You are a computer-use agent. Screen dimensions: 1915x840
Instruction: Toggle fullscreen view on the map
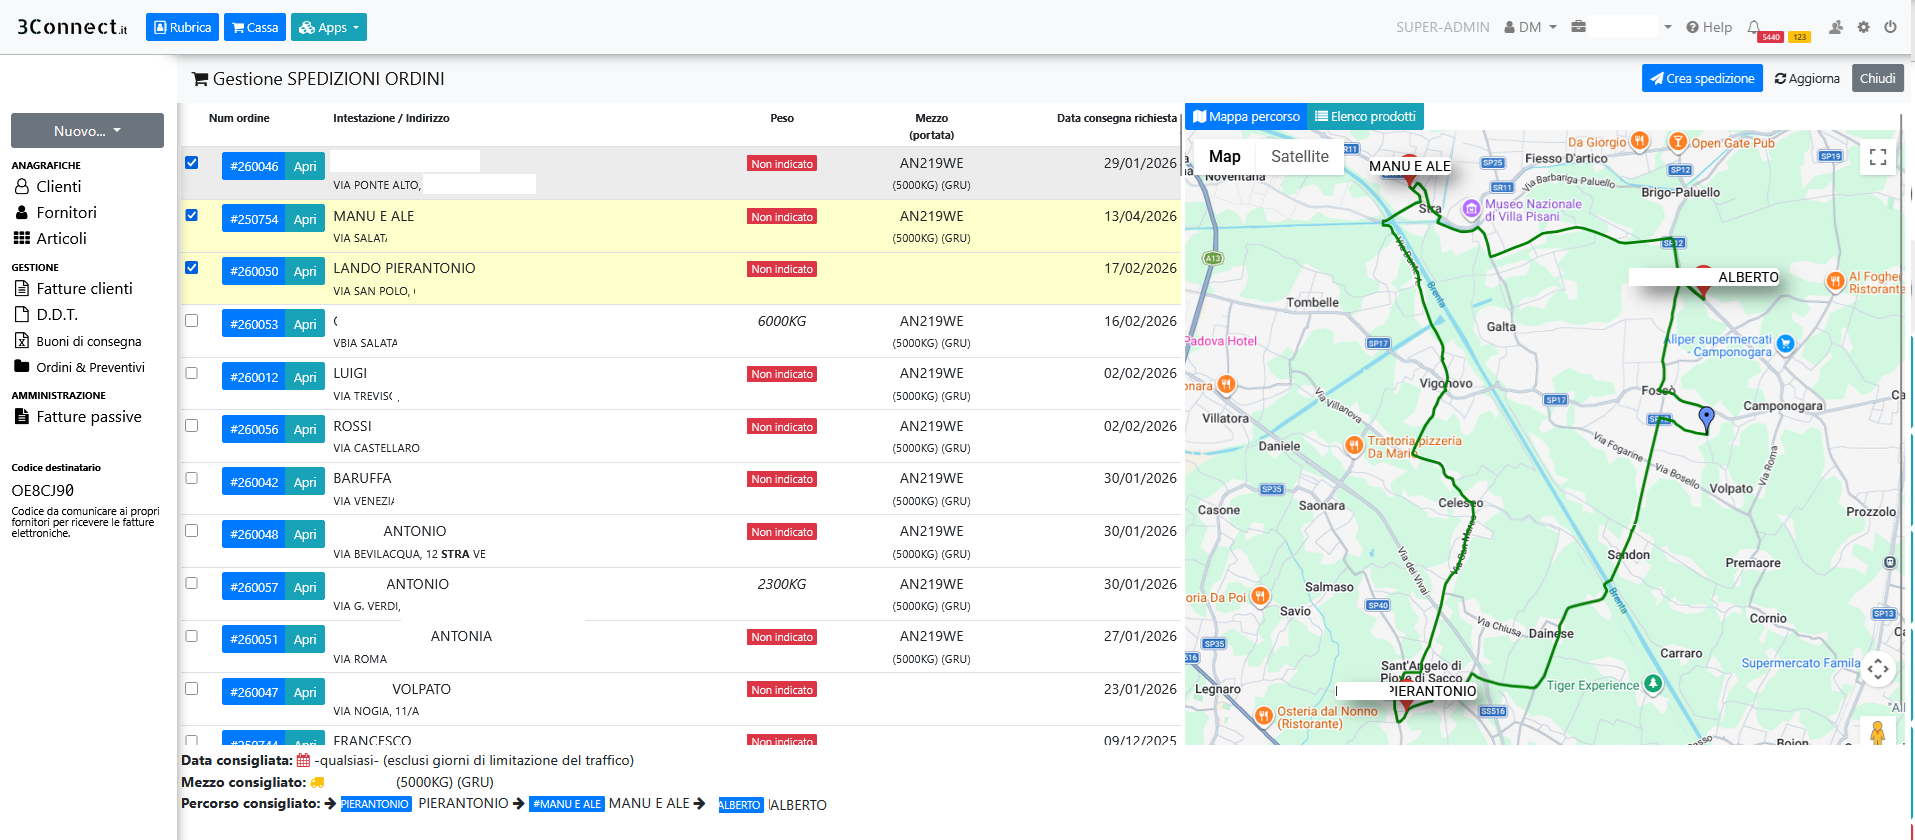click(x=1877, y=157)
